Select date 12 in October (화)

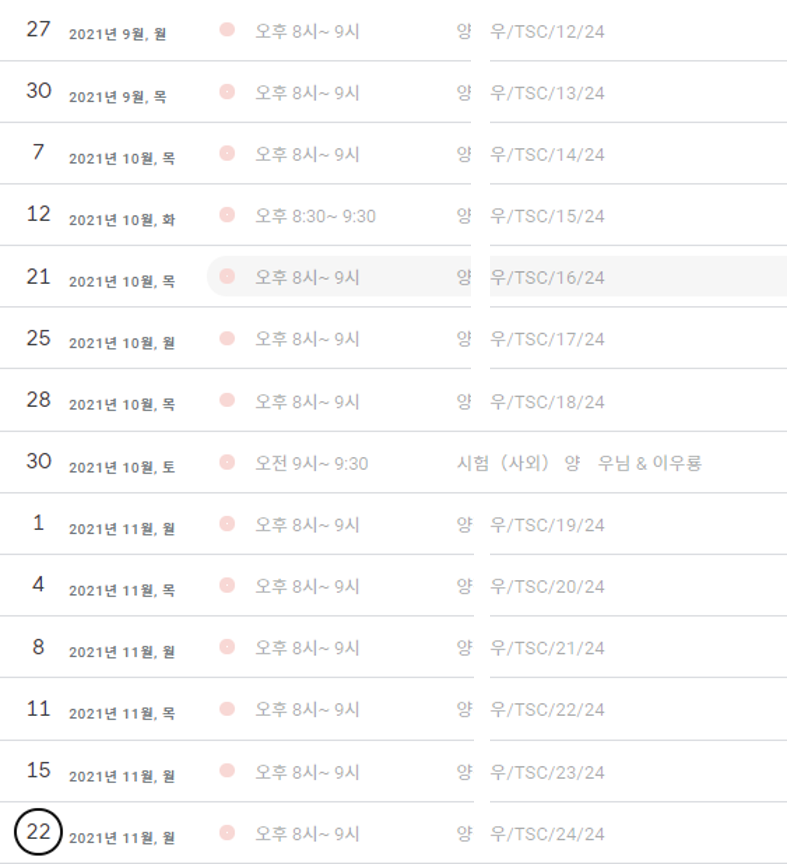pyautogui.click(x=38, y=215)
